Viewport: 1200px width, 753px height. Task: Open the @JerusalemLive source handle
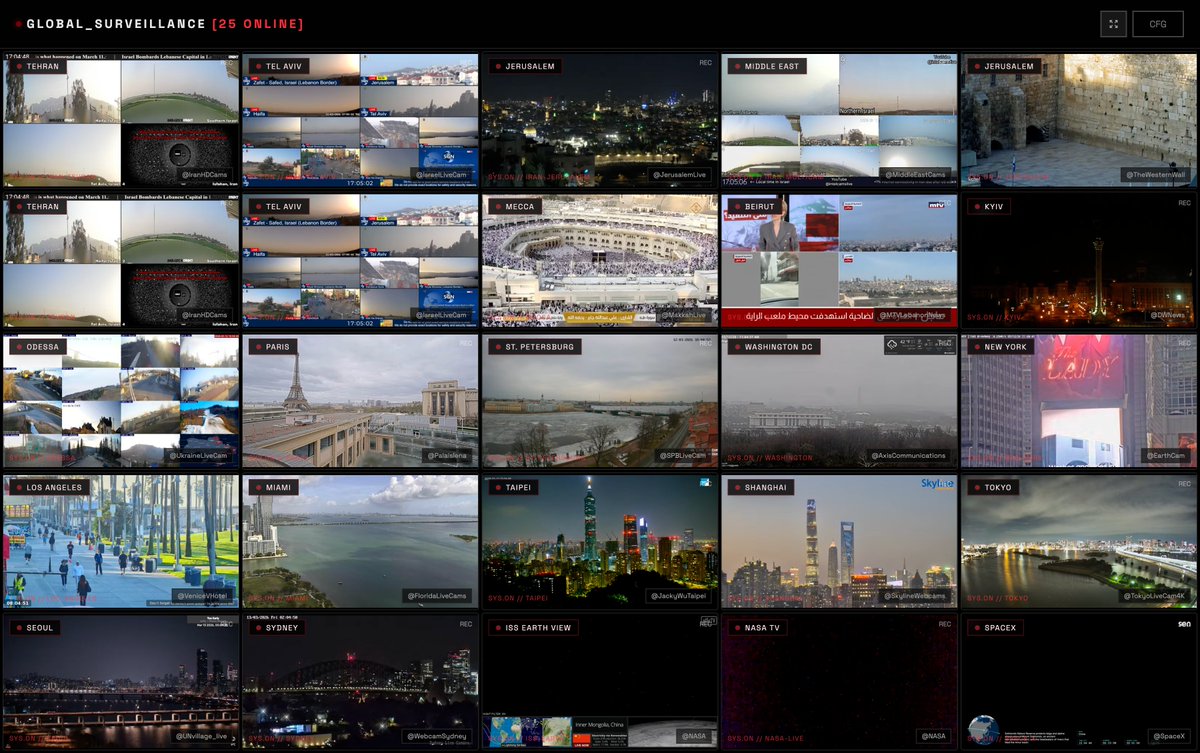pos(680,175)
